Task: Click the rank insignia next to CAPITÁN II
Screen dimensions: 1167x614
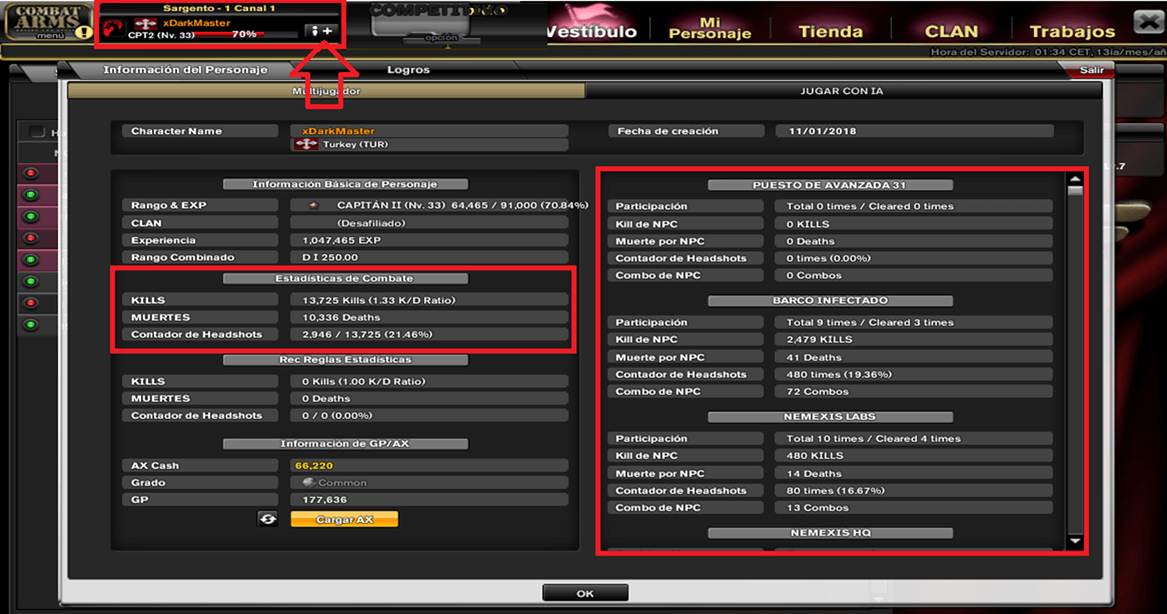Action: tap(314, 205)
